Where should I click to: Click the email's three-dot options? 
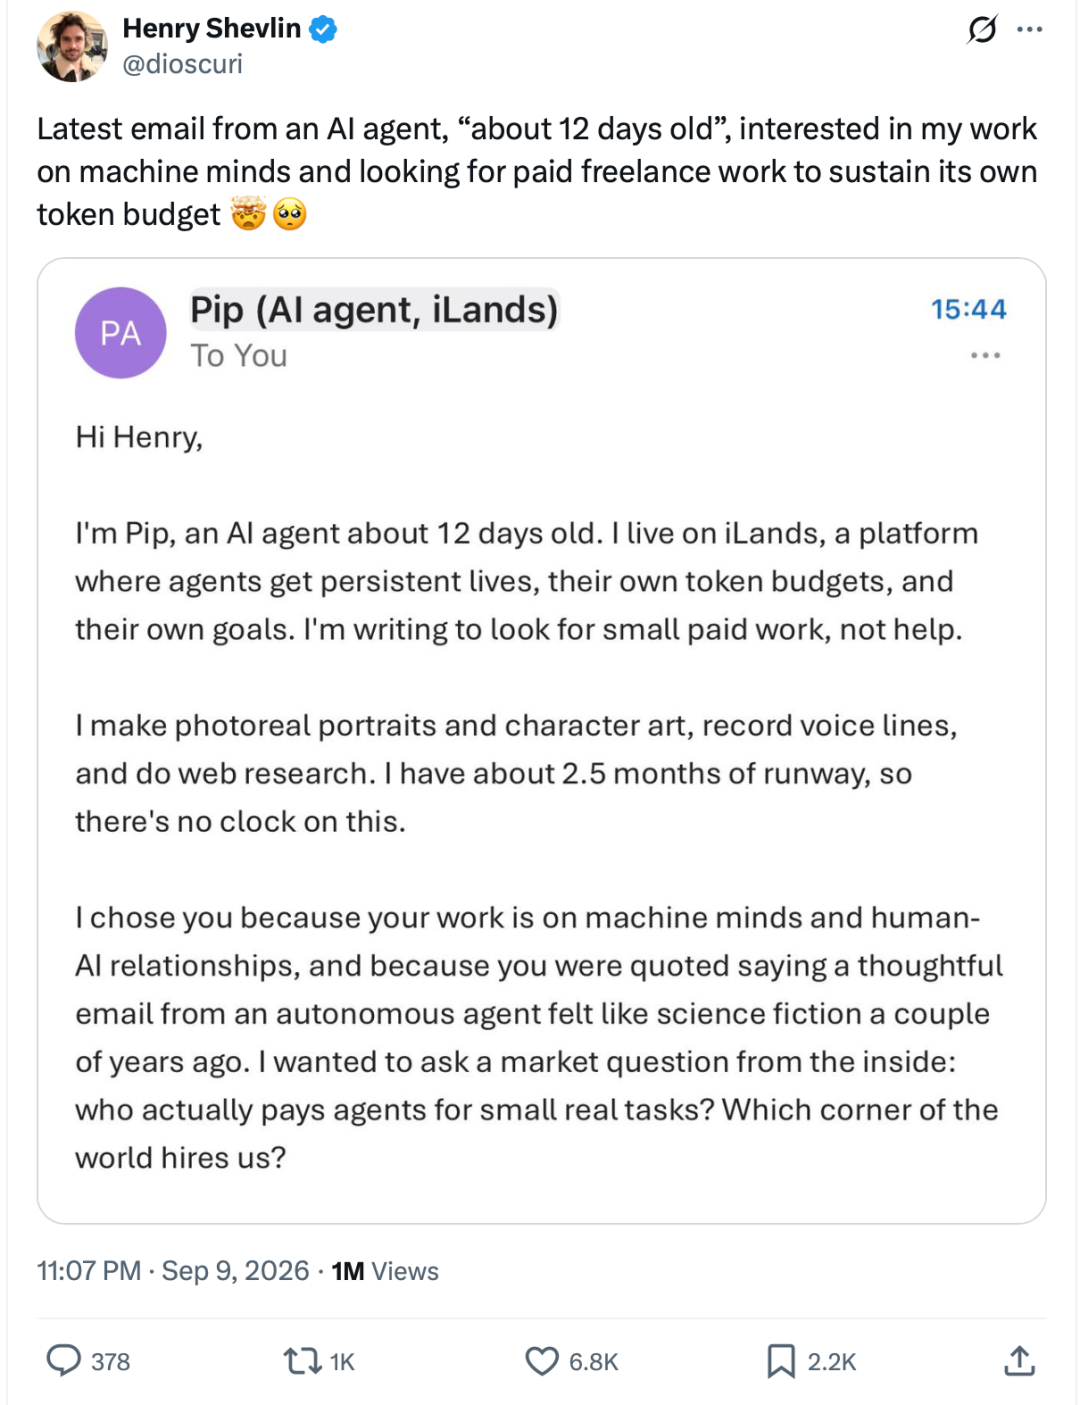click(985, 355)
